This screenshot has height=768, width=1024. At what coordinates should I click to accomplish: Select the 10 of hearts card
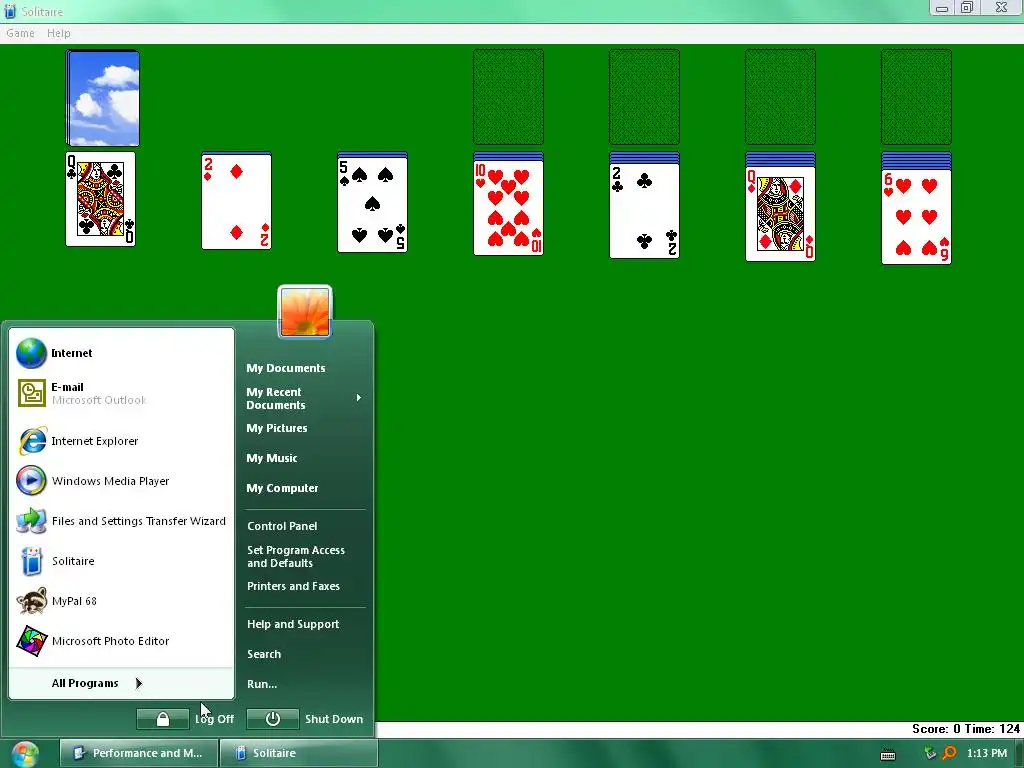coord(508,208)
